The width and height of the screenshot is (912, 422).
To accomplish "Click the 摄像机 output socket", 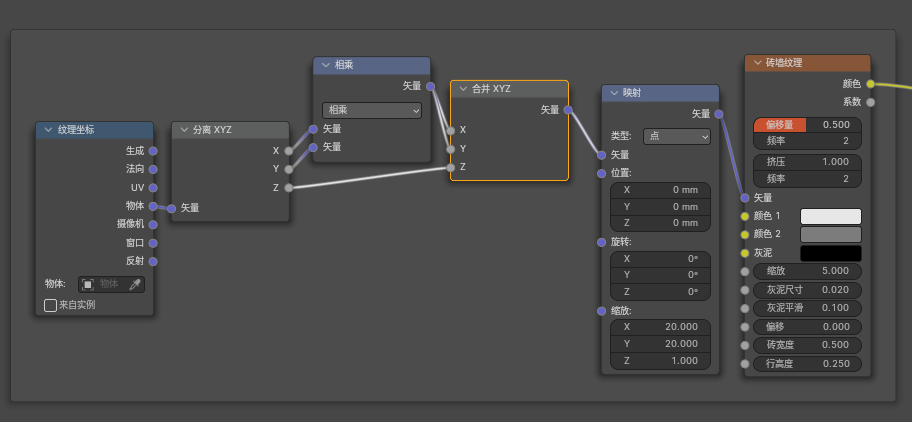I will coord(153,224).
